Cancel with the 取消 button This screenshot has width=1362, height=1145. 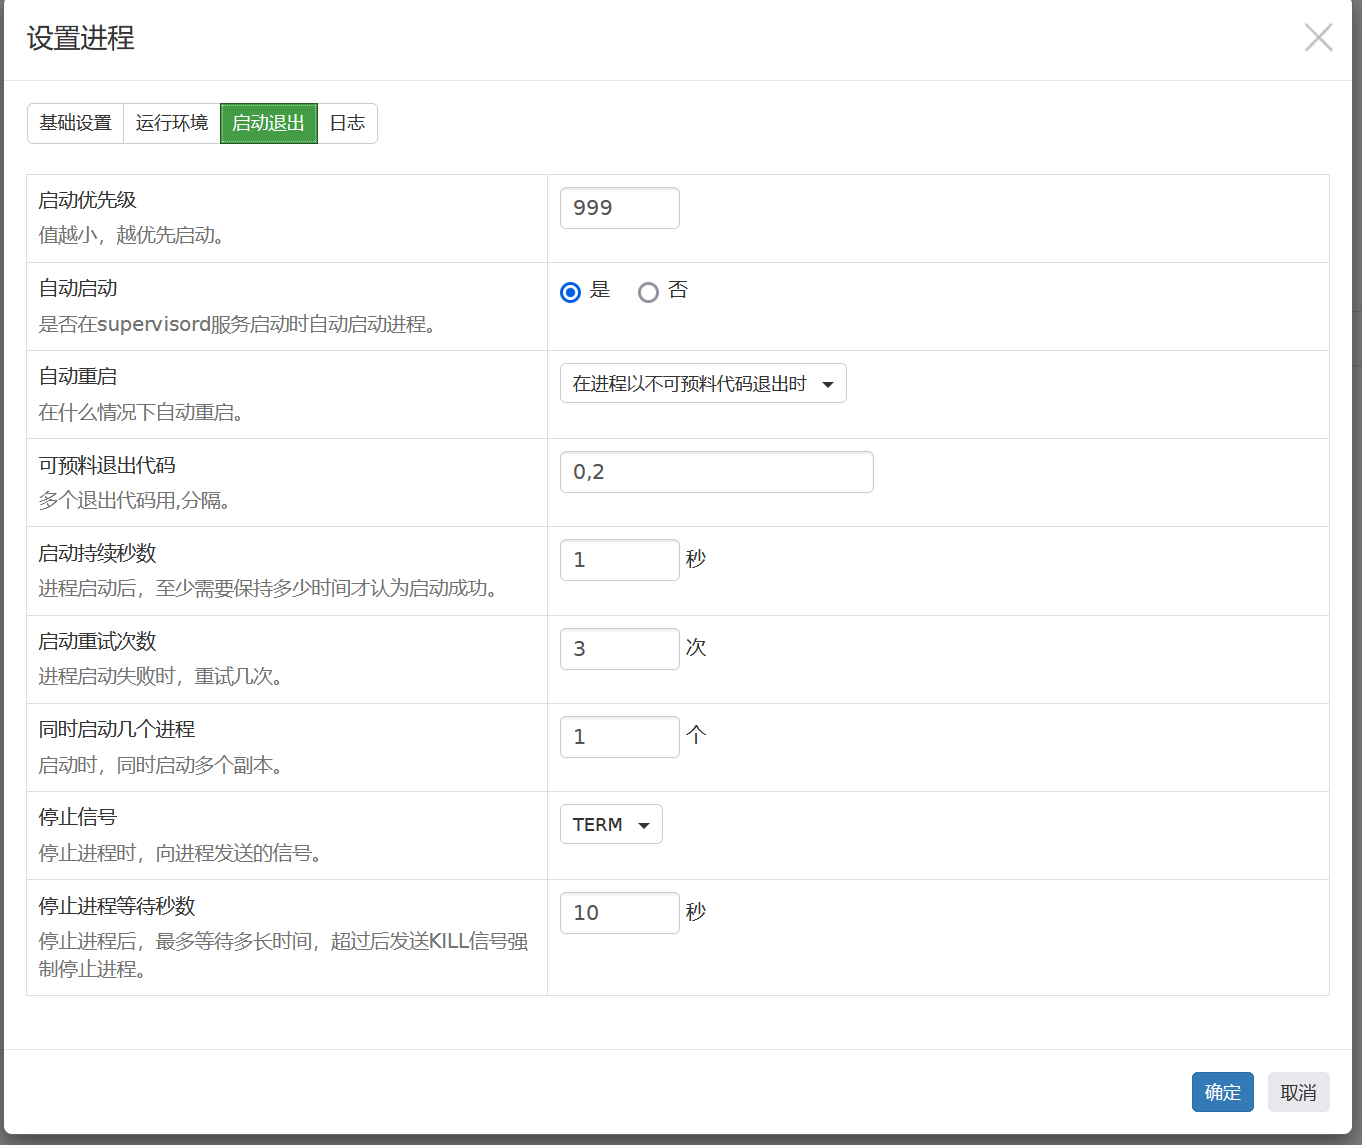1299,1092
